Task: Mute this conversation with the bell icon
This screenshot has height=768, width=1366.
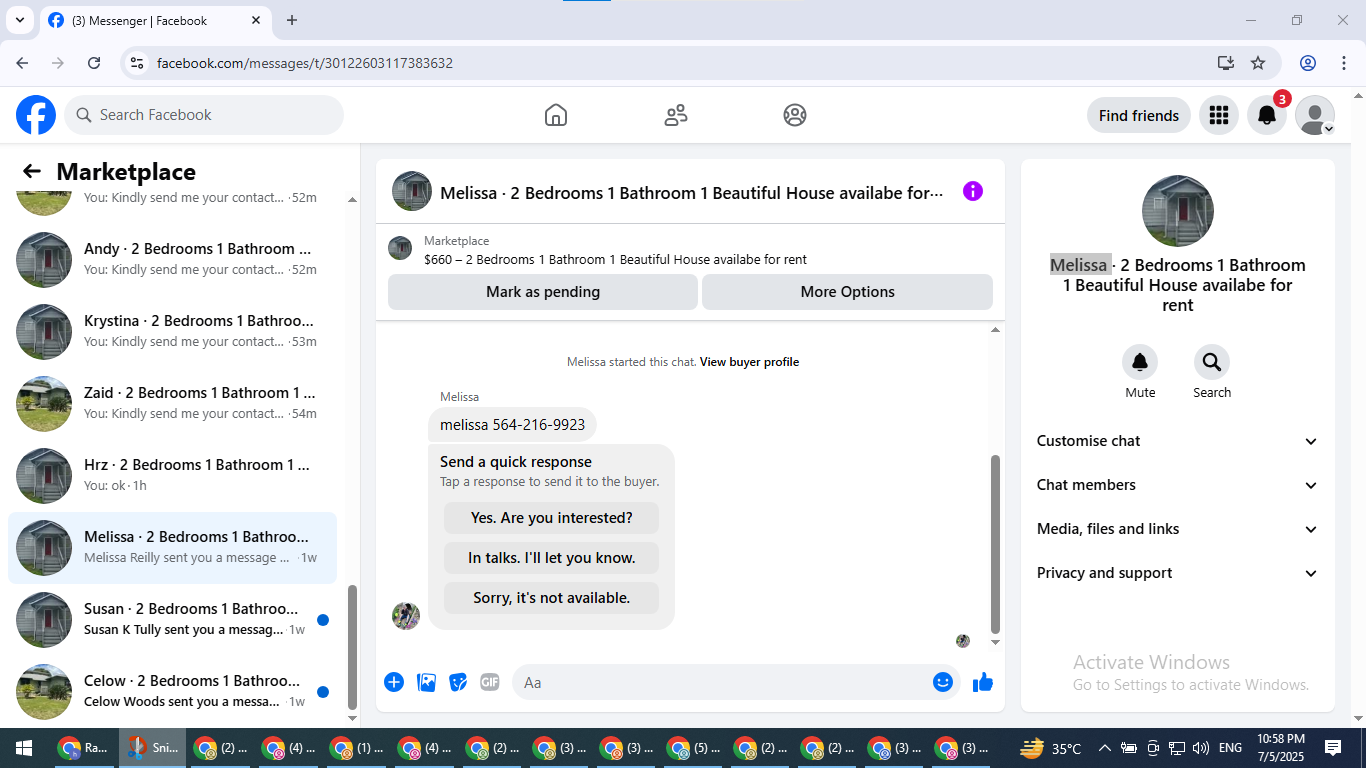Action: pyautogui.click(x=1140, y=362)
